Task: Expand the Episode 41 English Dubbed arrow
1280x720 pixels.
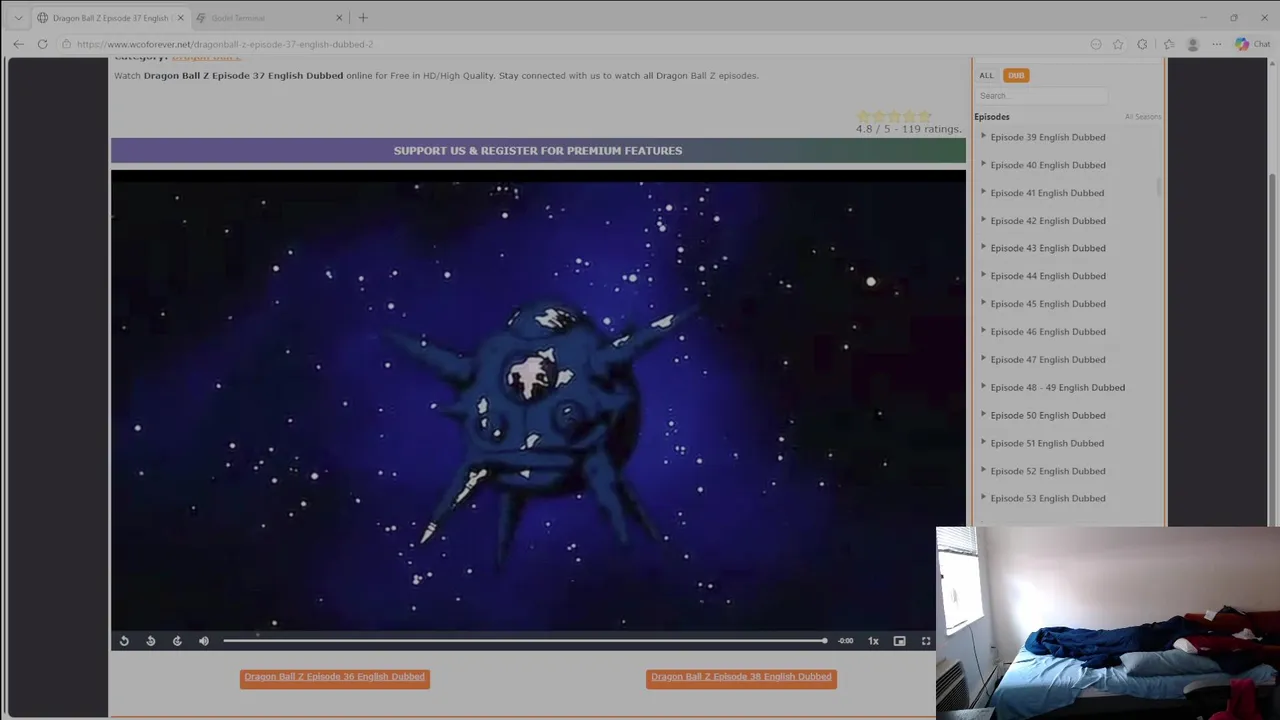Action: pos(983,192)
